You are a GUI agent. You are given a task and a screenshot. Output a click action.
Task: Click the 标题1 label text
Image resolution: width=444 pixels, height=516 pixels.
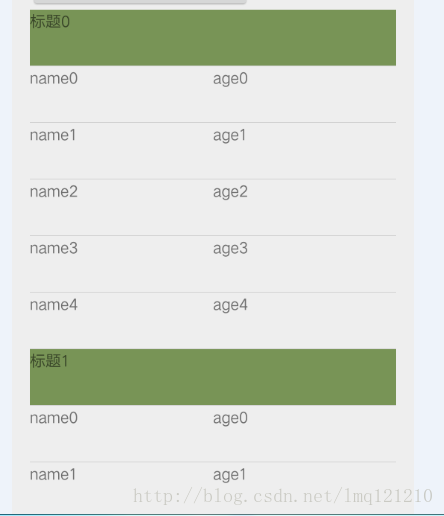pos(49,361)
